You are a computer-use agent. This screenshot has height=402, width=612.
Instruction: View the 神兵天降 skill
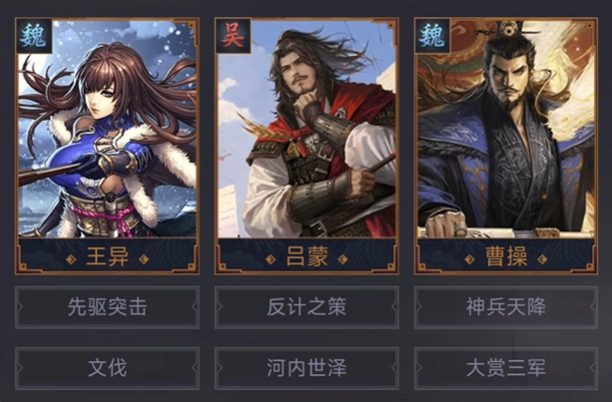506,307
